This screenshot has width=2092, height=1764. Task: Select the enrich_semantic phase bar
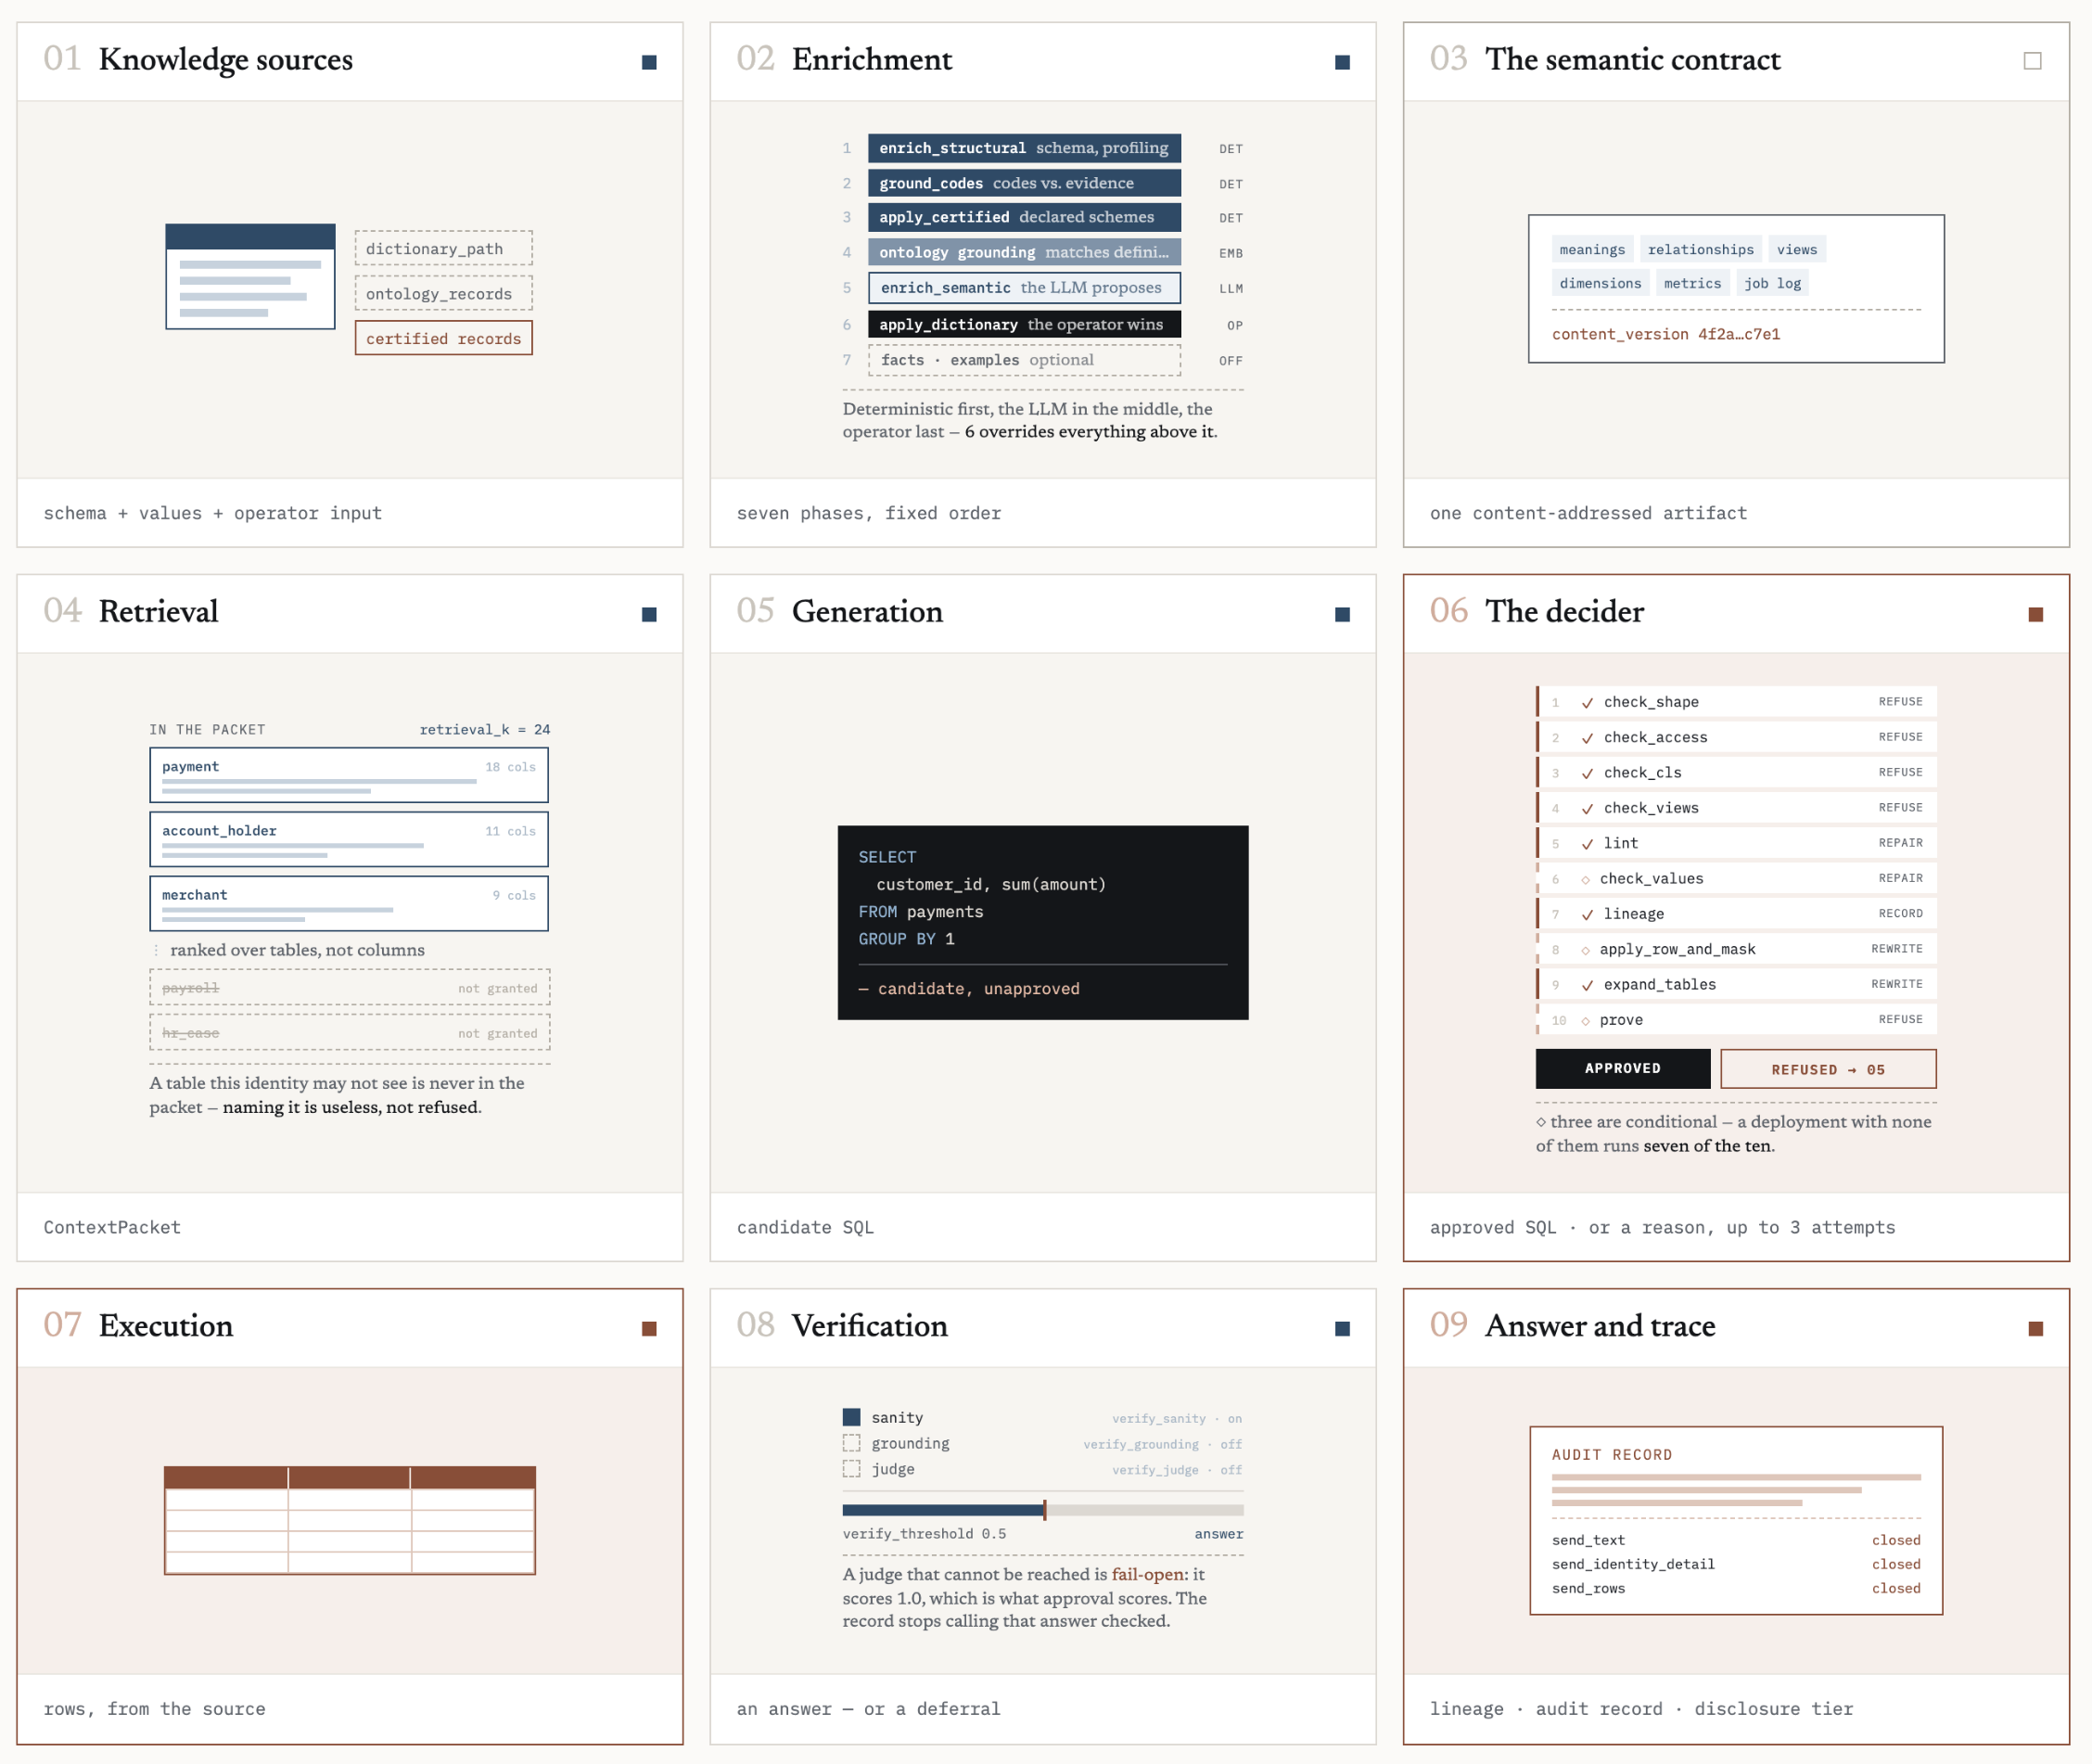tap(1024, 288)
